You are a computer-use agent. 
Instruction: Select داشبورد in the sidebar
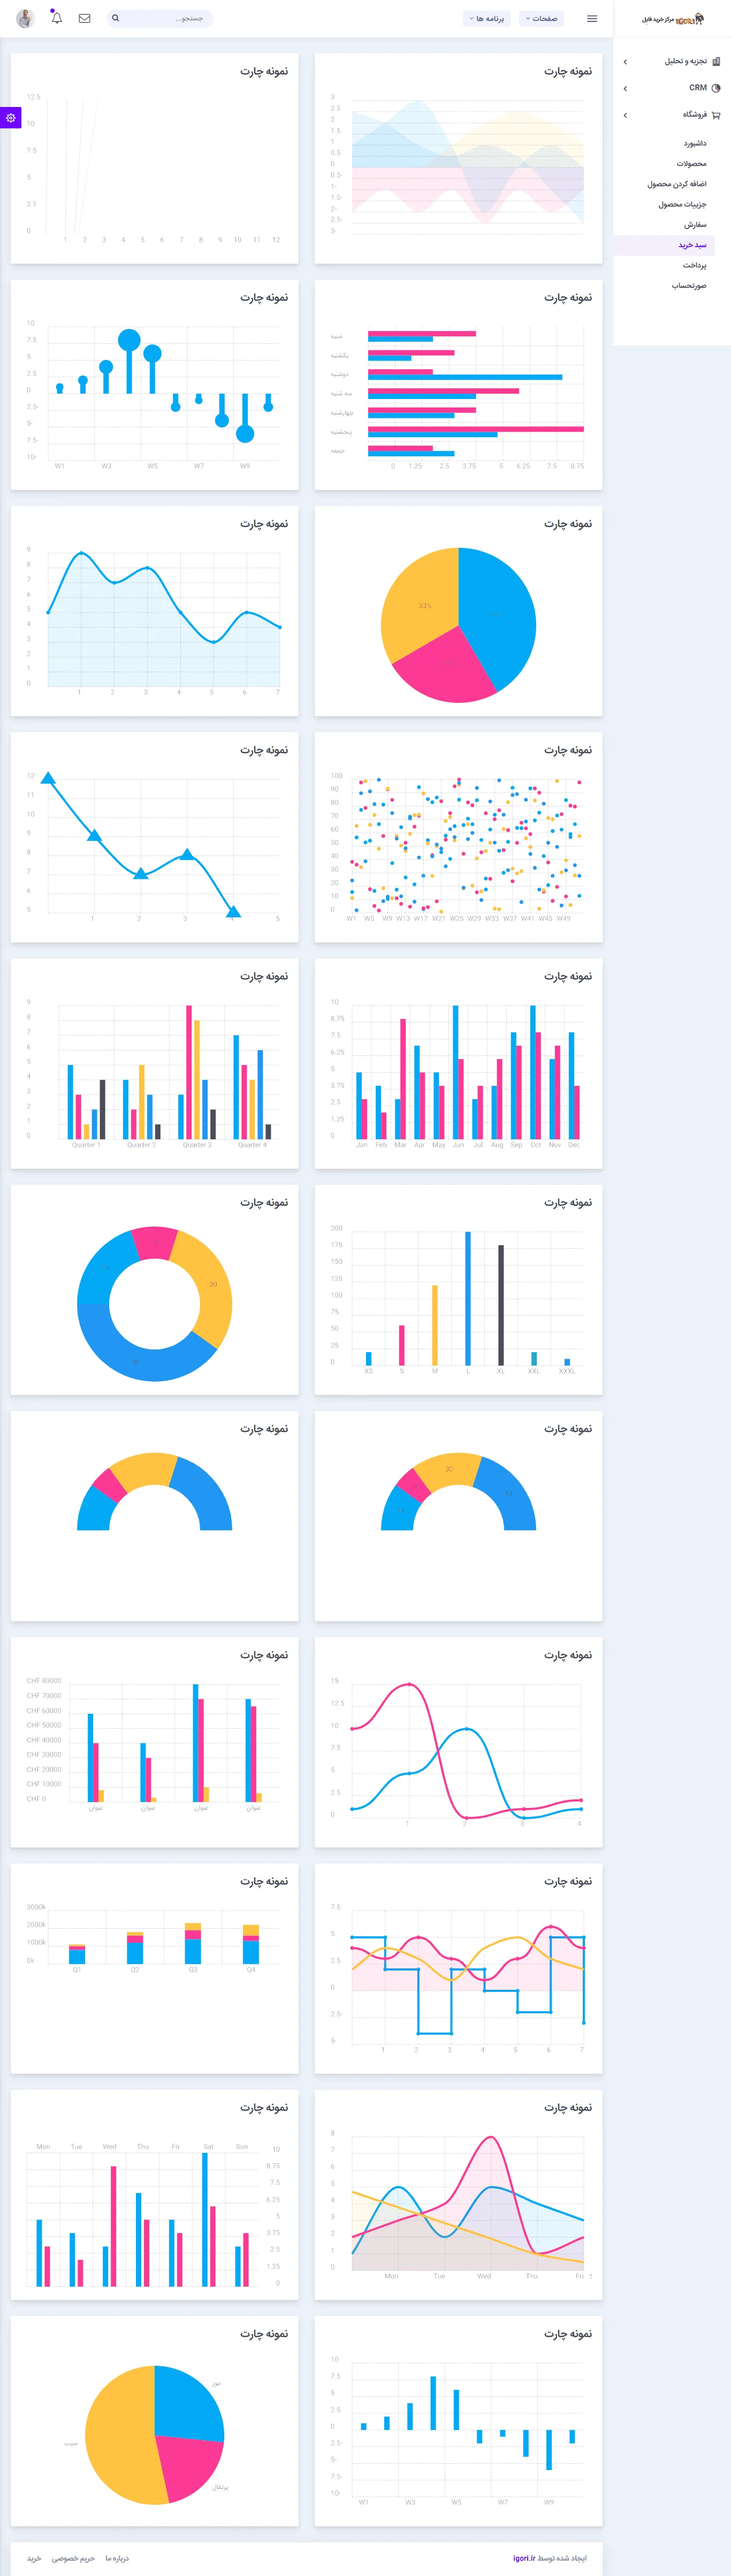694,143
